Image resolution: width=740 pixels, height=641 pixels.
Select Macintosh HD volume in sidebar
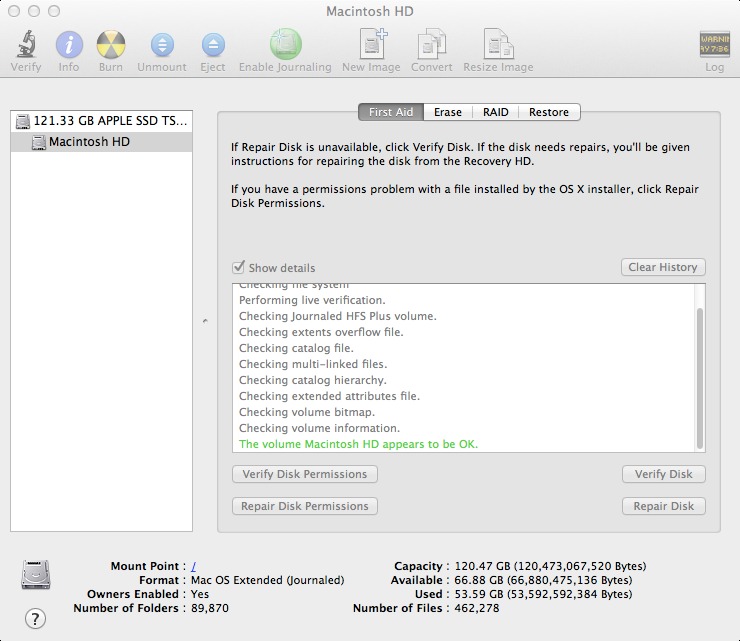tap(101, 142)
